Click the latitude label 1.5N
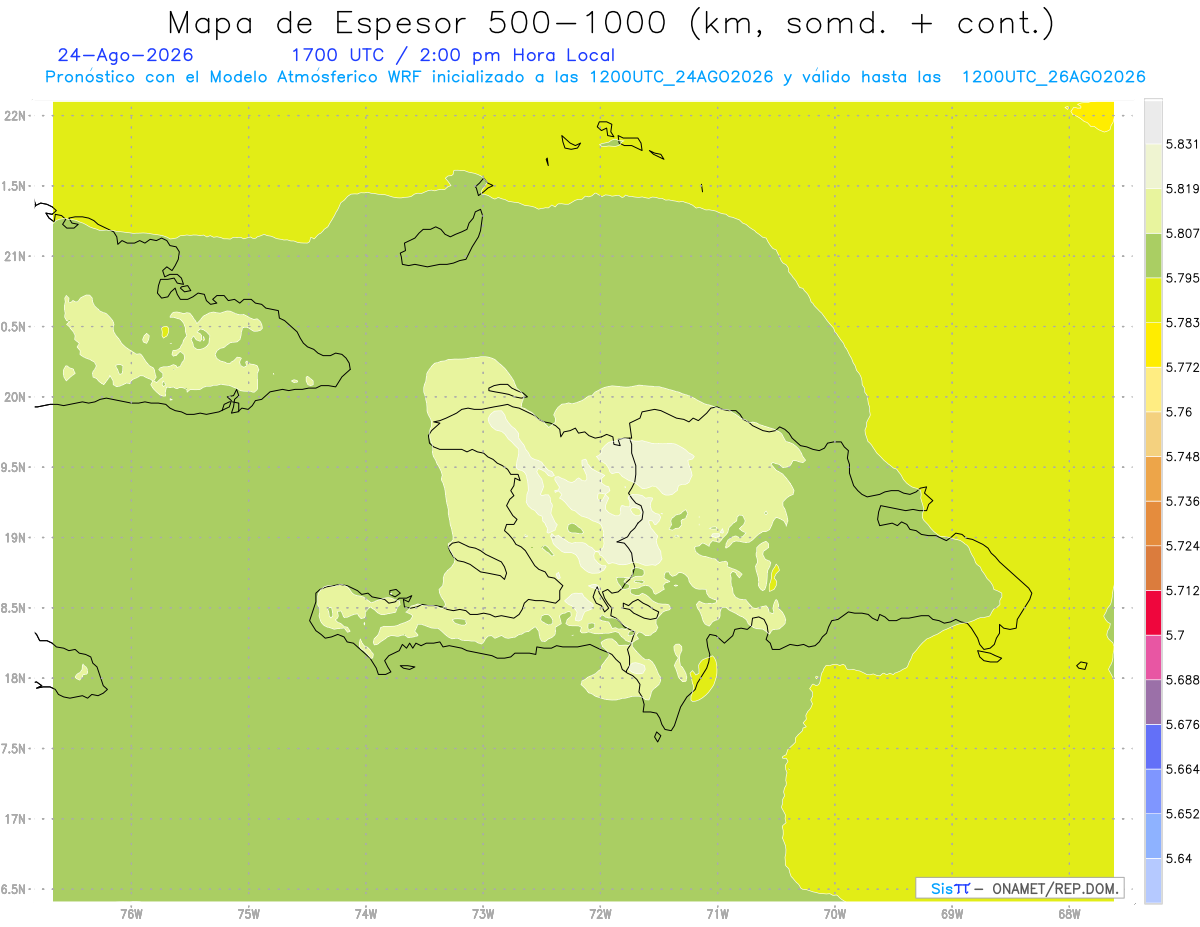 point(15,186)
